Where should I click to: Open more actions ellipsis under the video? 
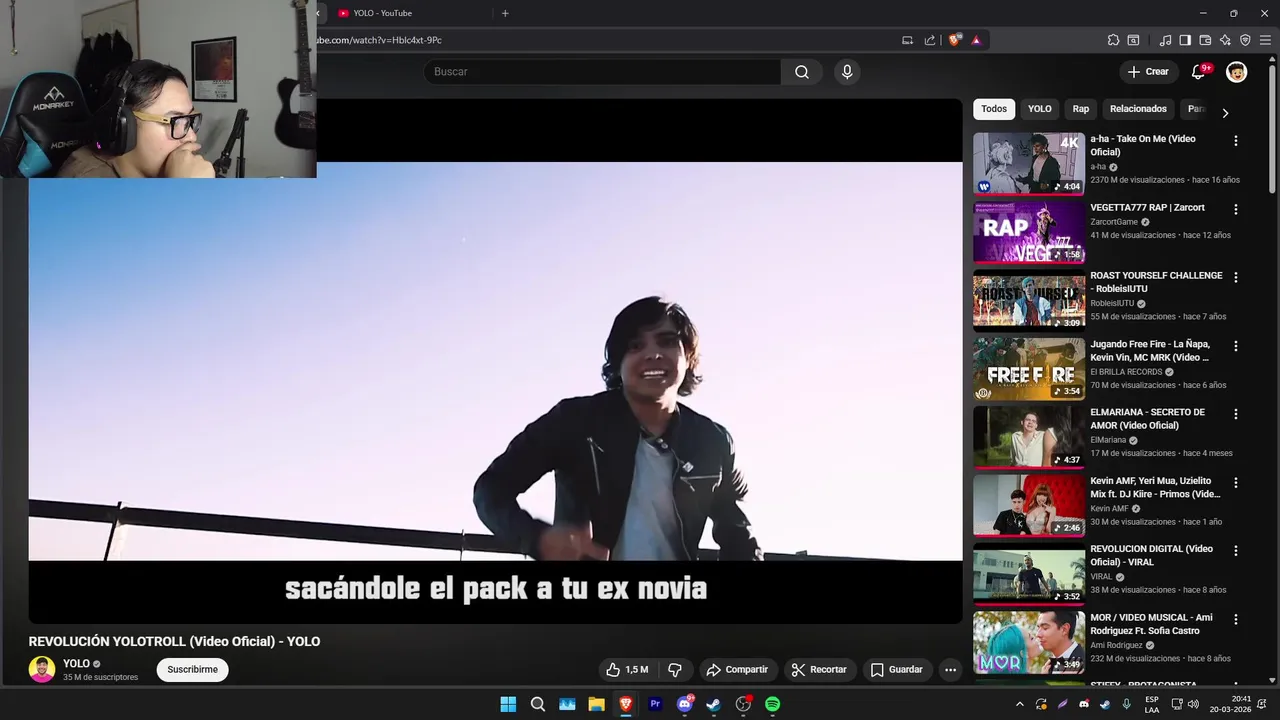point(951,670)
